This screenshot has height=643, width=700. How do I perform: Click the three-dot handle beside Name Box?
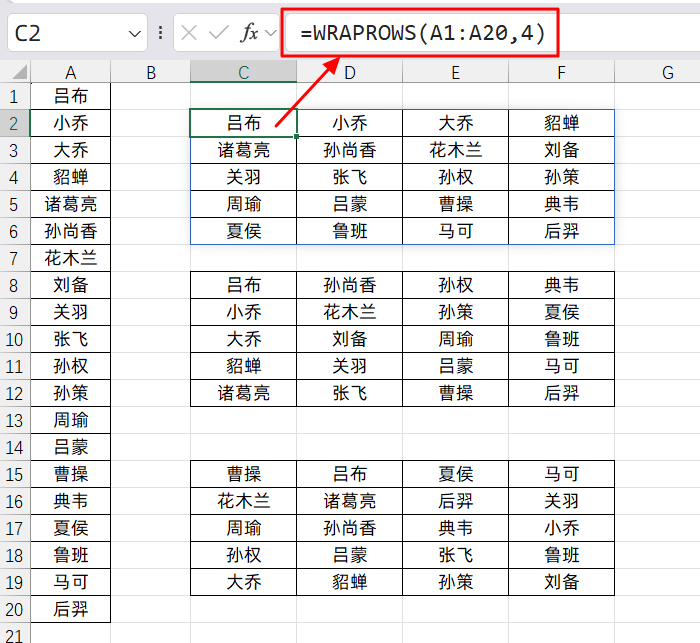[160, 33]
